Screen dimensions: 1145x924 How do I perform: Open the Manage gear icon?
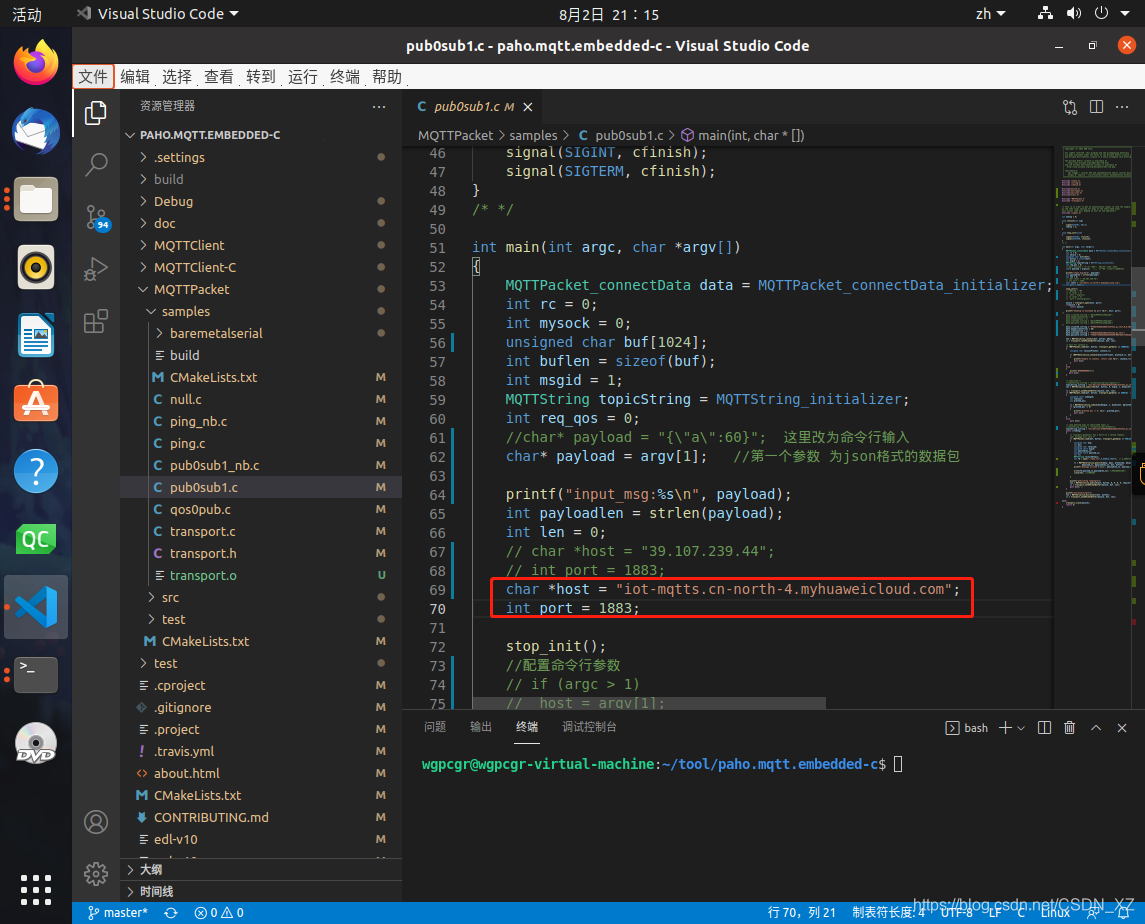[96, 873]
